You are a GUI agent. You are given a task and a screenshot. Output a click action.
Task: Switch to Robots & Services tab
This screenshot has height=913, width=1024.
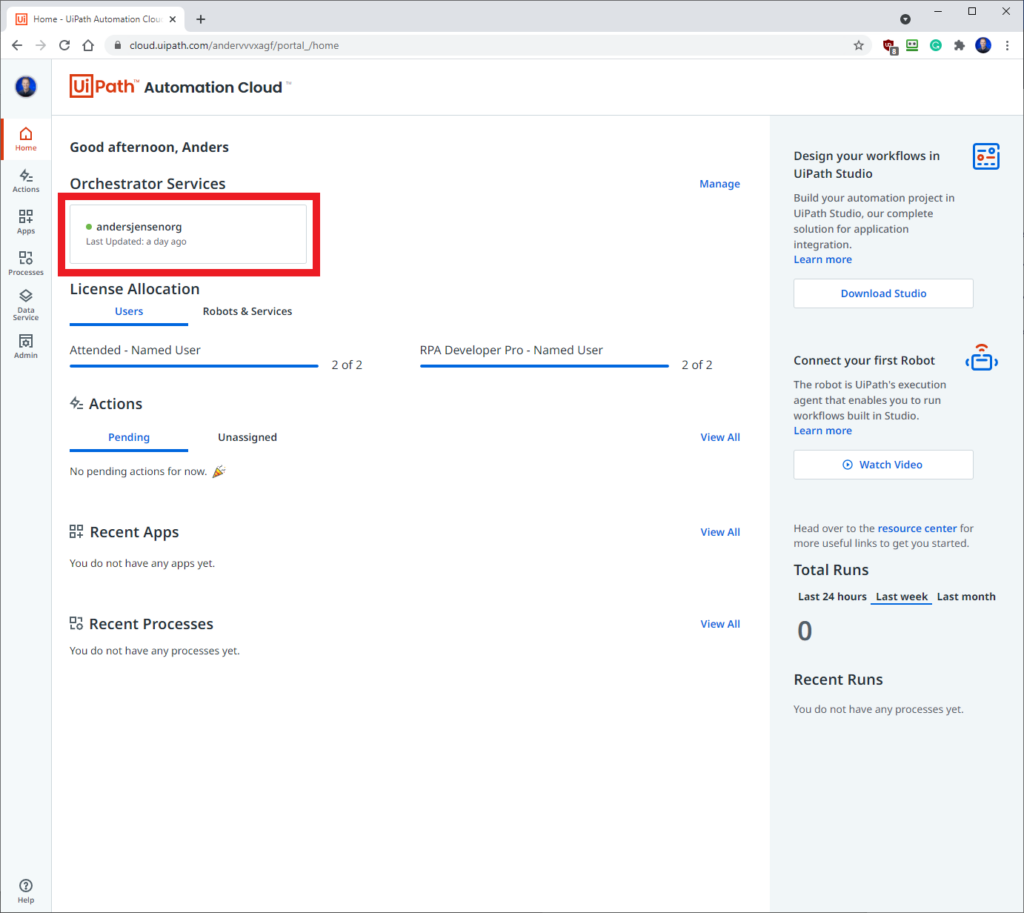(x=247, y=312)
